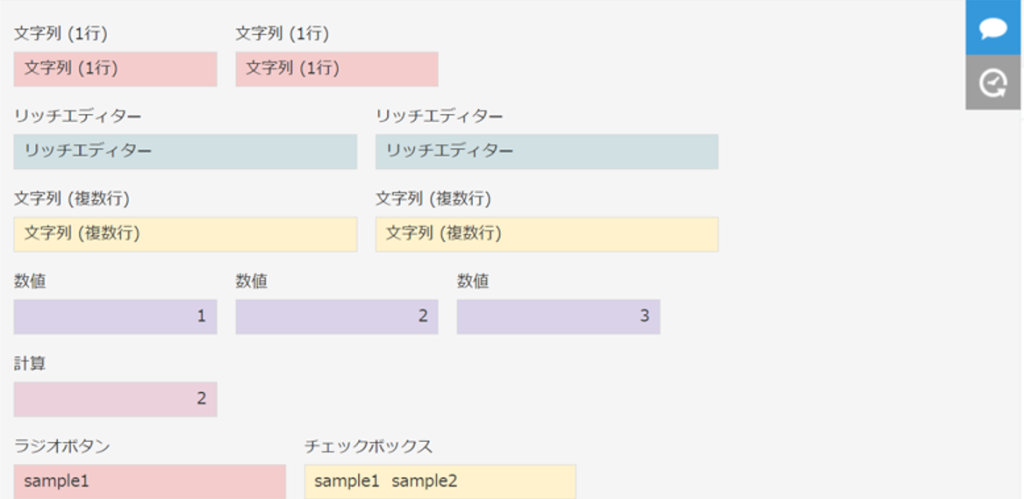Select the right リッチエディター blue field
This screenshot has width=1024, height=499.
tap(547, 152)
